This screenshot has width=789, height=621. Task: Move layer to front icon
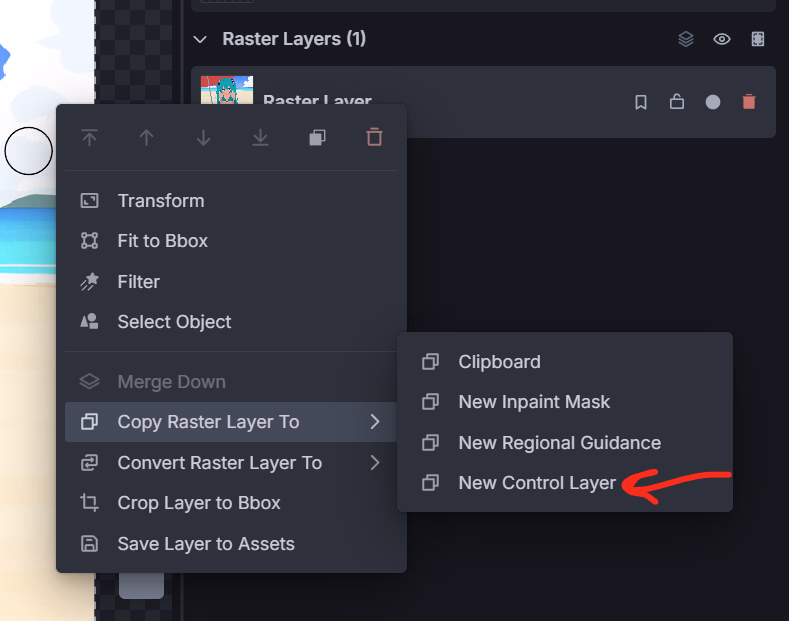pyautogui.click(x=90, y=137)
